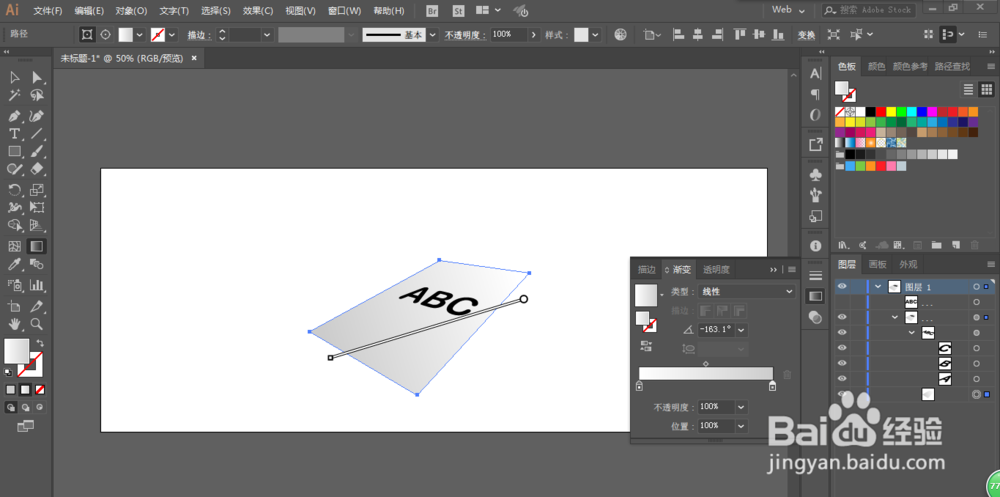Screen dimensions: 1000x497
Task: Switch to the 描边 tab
Action: coord(647,270)
